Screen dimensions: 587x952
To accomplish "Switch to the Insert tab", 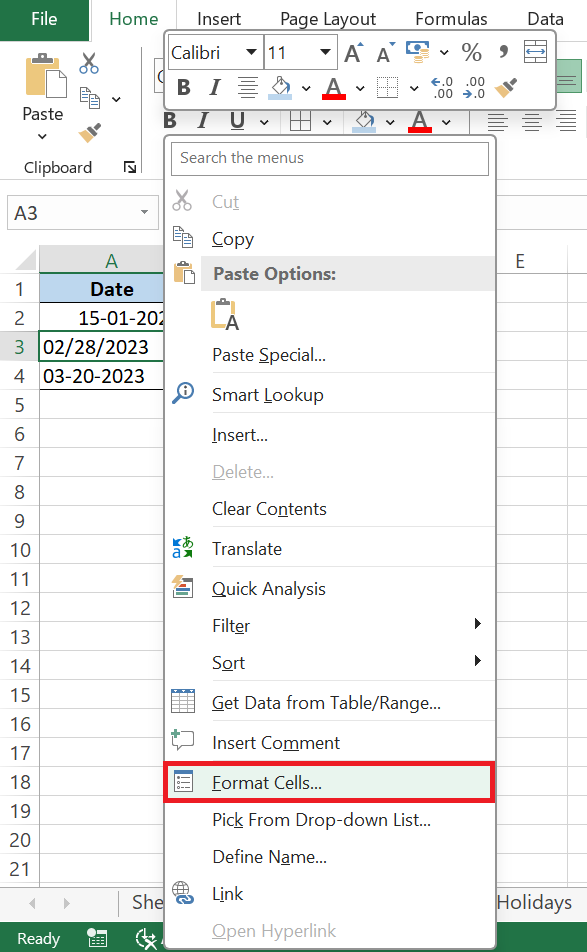I will [219, 19].
